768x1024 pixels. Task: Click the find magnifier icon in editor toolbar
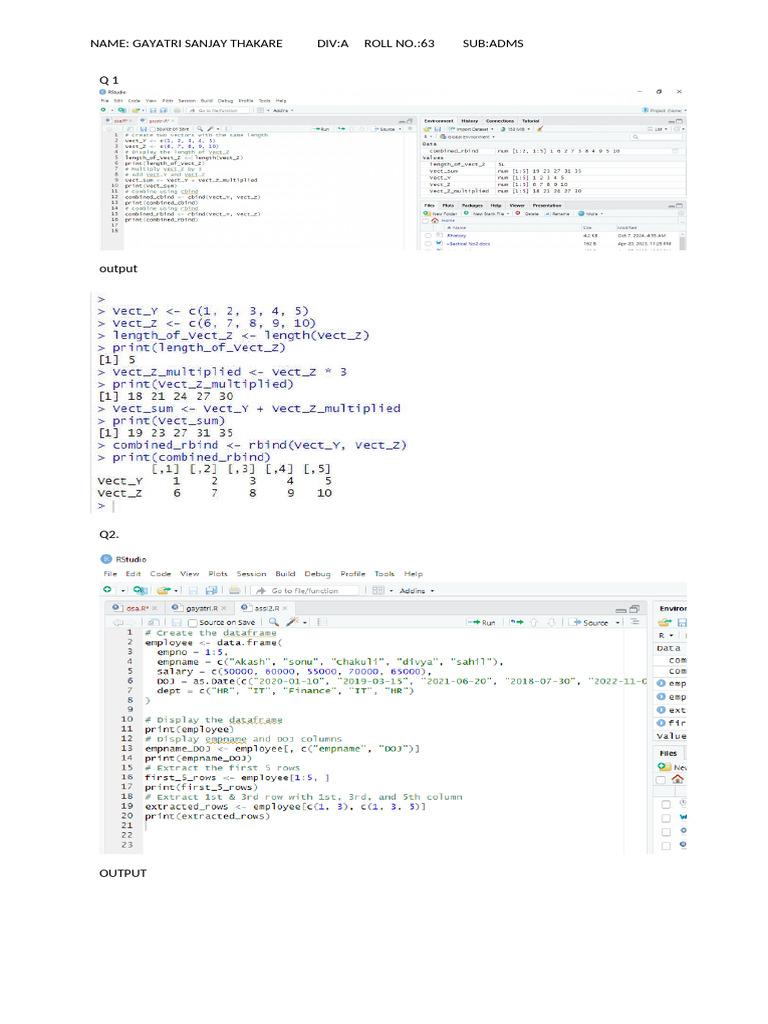272,622
